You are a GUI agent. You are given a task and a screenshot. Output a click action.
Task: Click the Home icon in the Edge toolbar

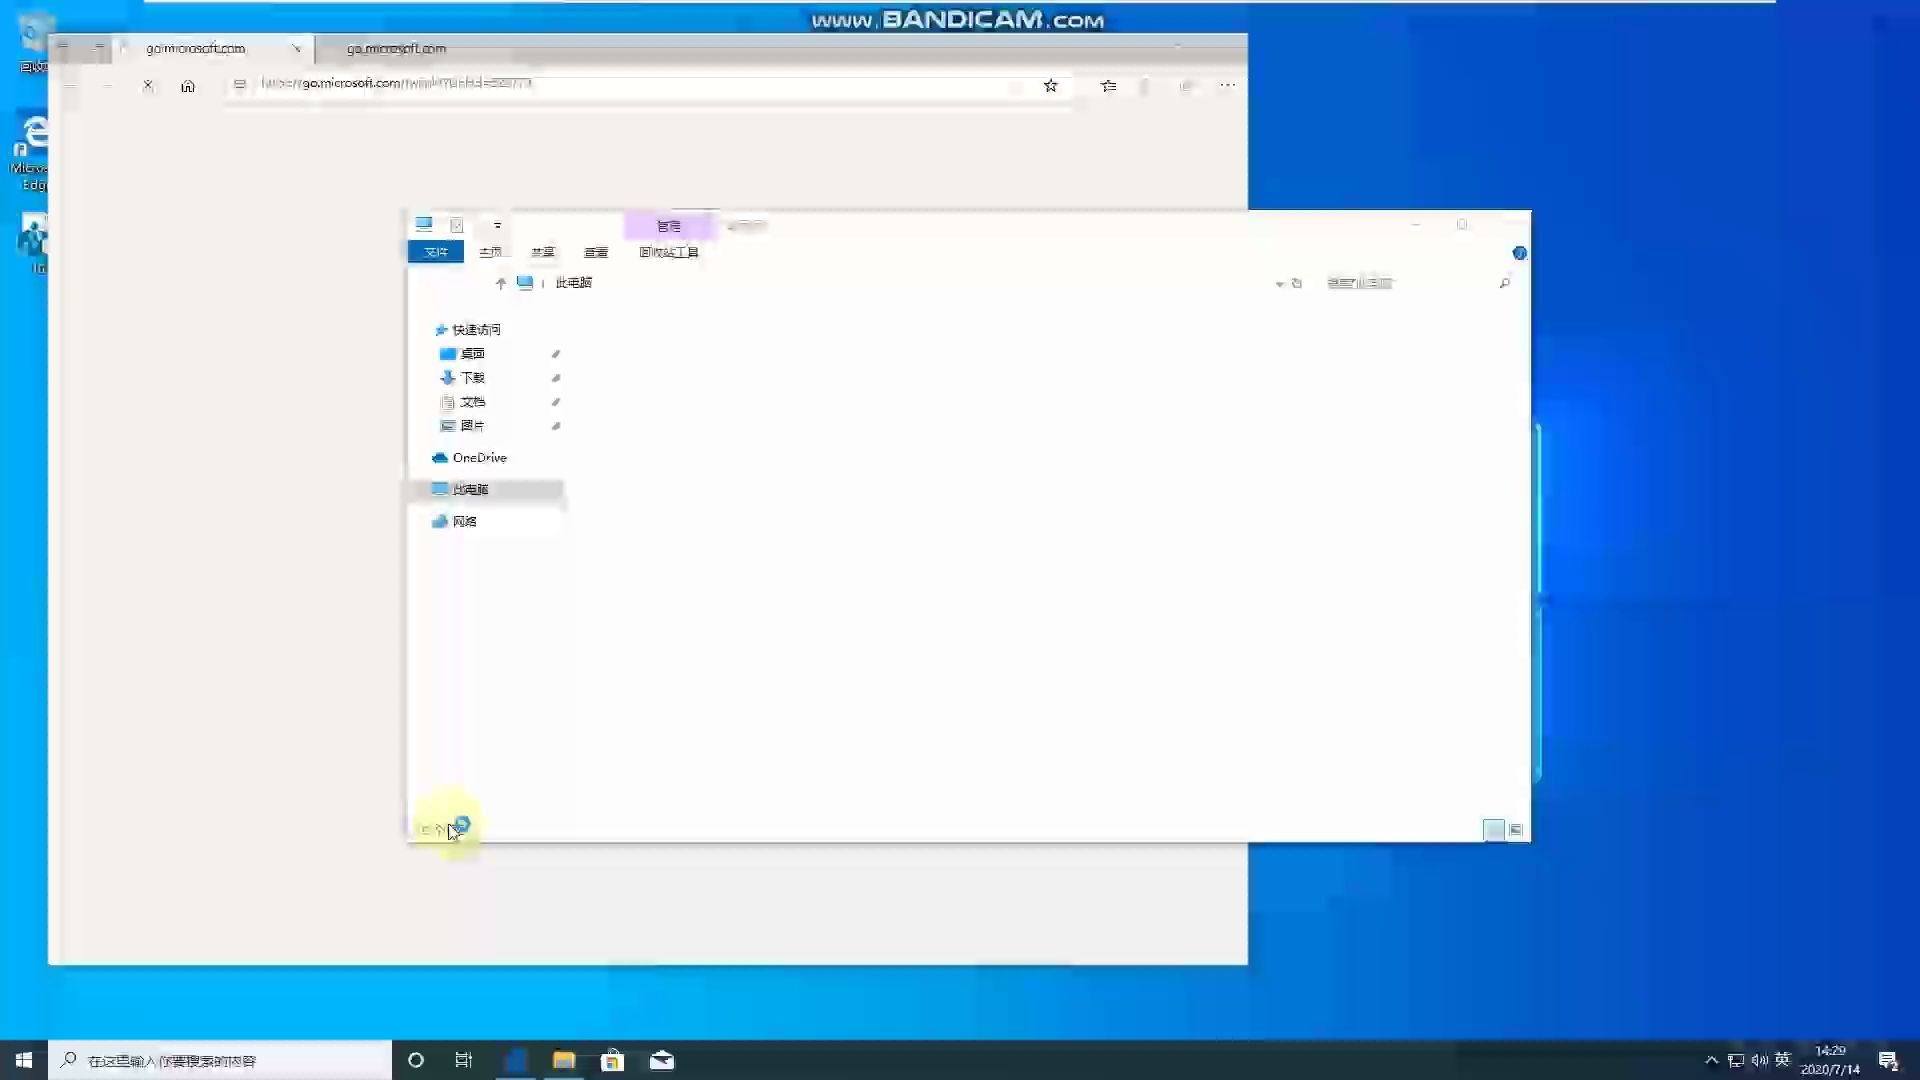pyautogui.click(x=189, y=86)
